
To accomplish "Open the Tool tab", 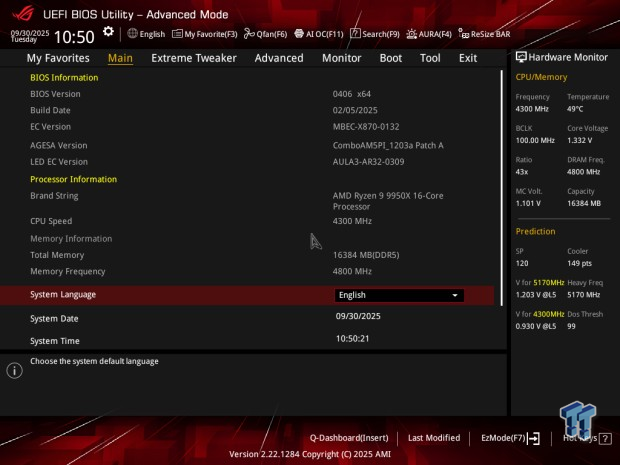I will point(430,58).
